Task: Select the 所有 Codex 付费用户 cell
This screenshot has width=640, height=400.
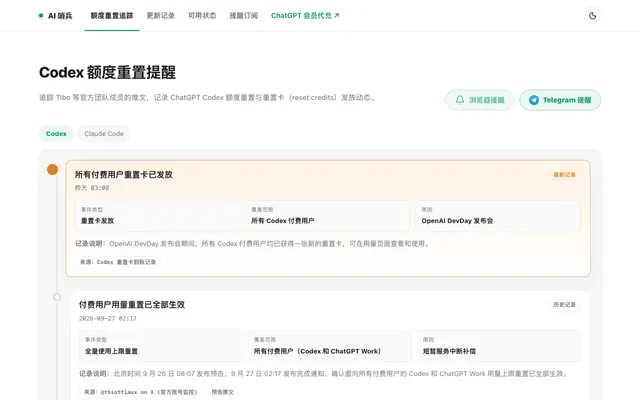Action: 330,216
